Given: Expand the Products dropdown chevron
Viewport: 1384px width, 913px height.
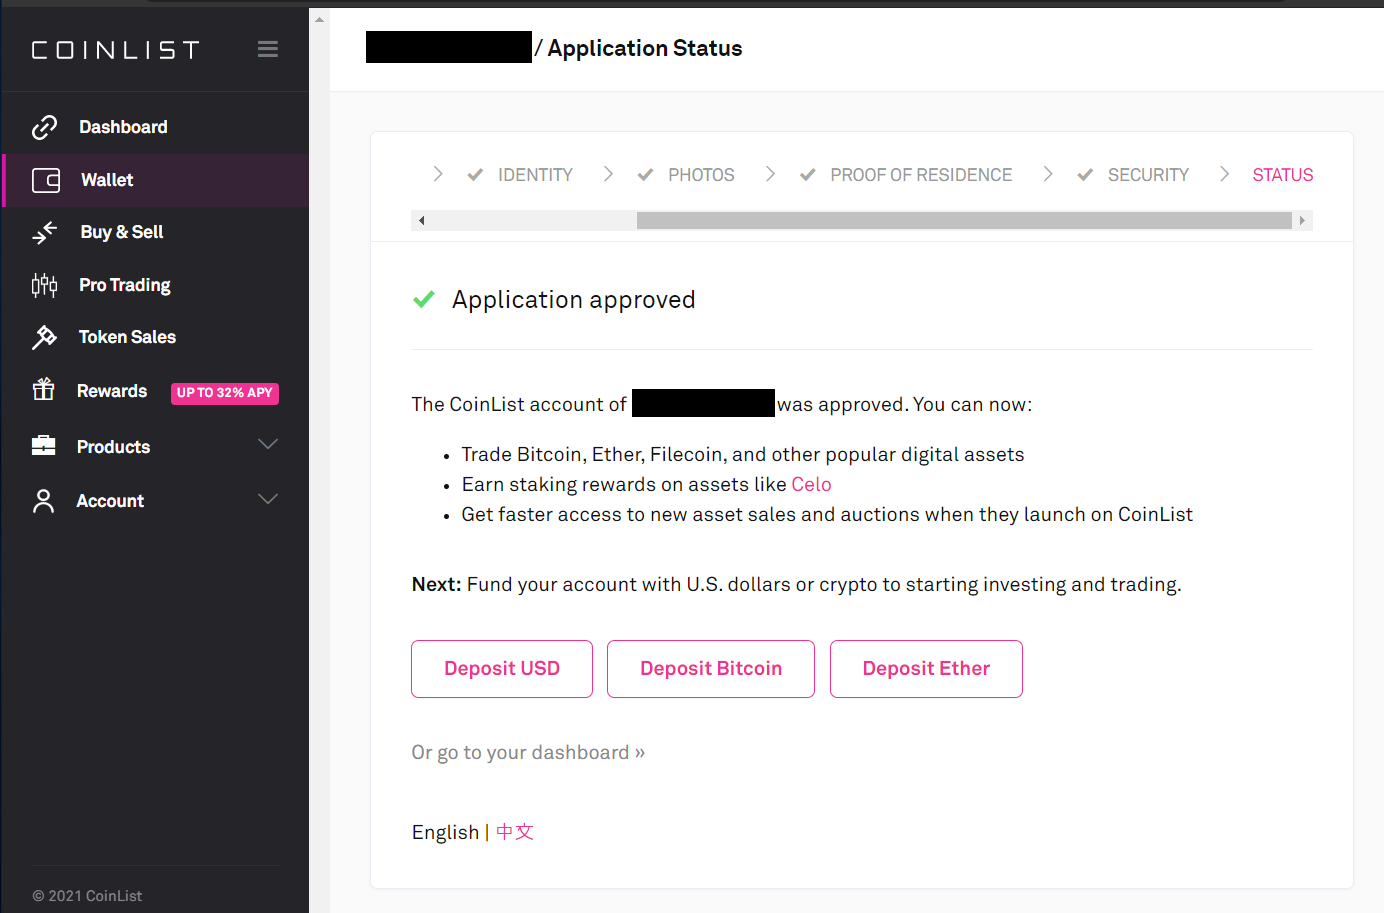Looking at the screenshot, I should point(268,444).
